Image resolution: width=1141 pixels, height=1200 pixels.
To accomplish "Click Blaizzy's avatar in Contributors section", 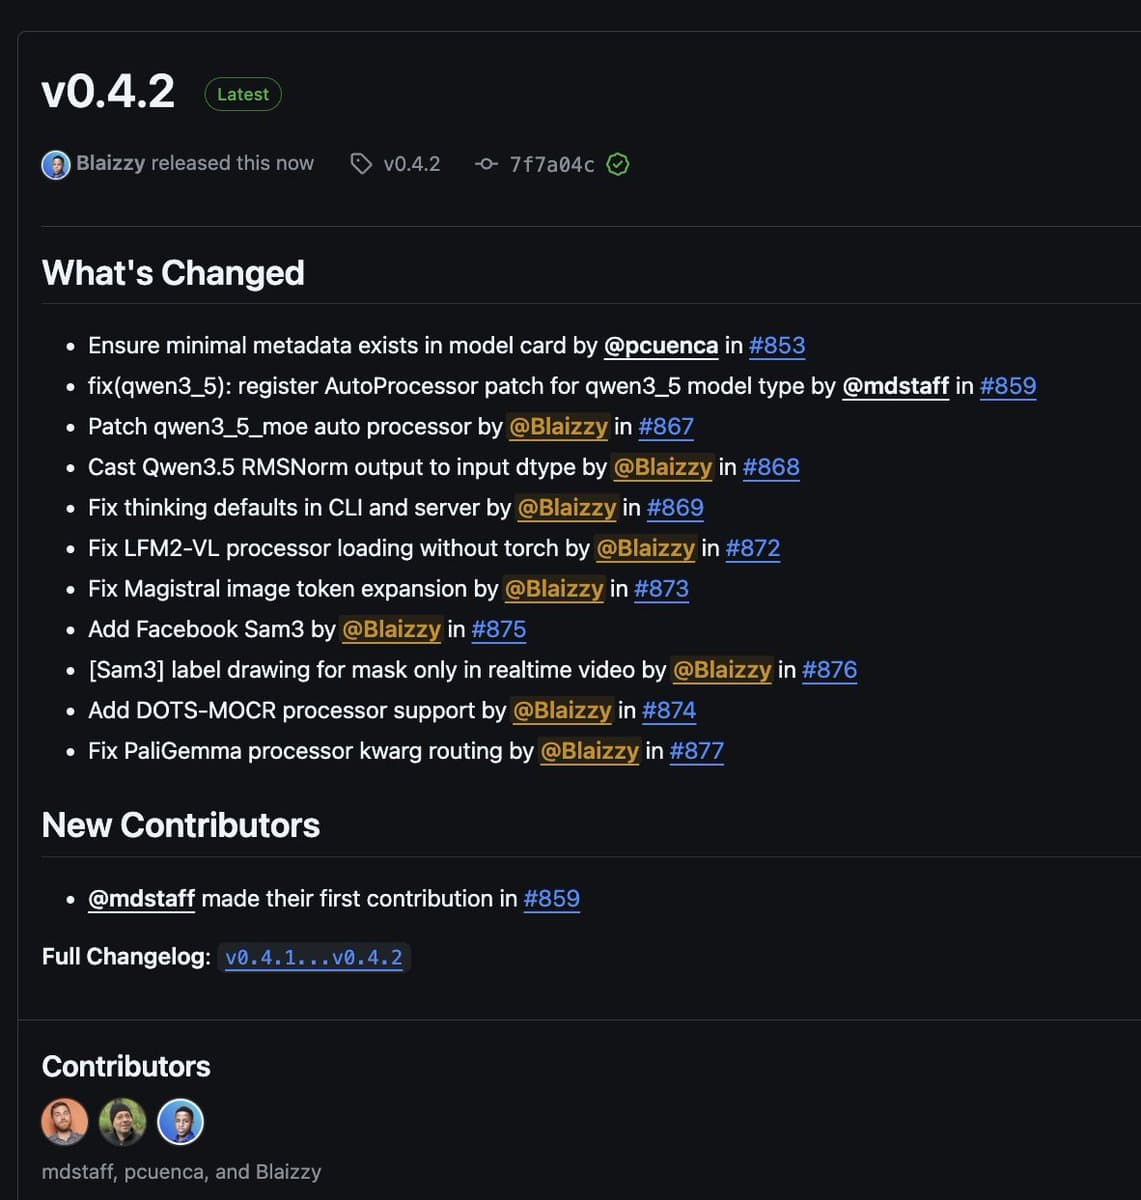I will pyautogui.click(x=180, y=1121).
